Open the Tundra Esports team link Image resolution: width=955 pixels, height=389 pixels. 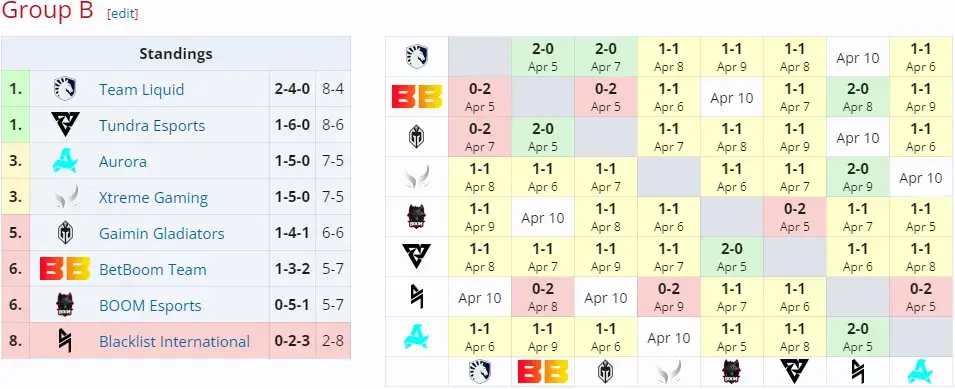[x=152, y=126]
